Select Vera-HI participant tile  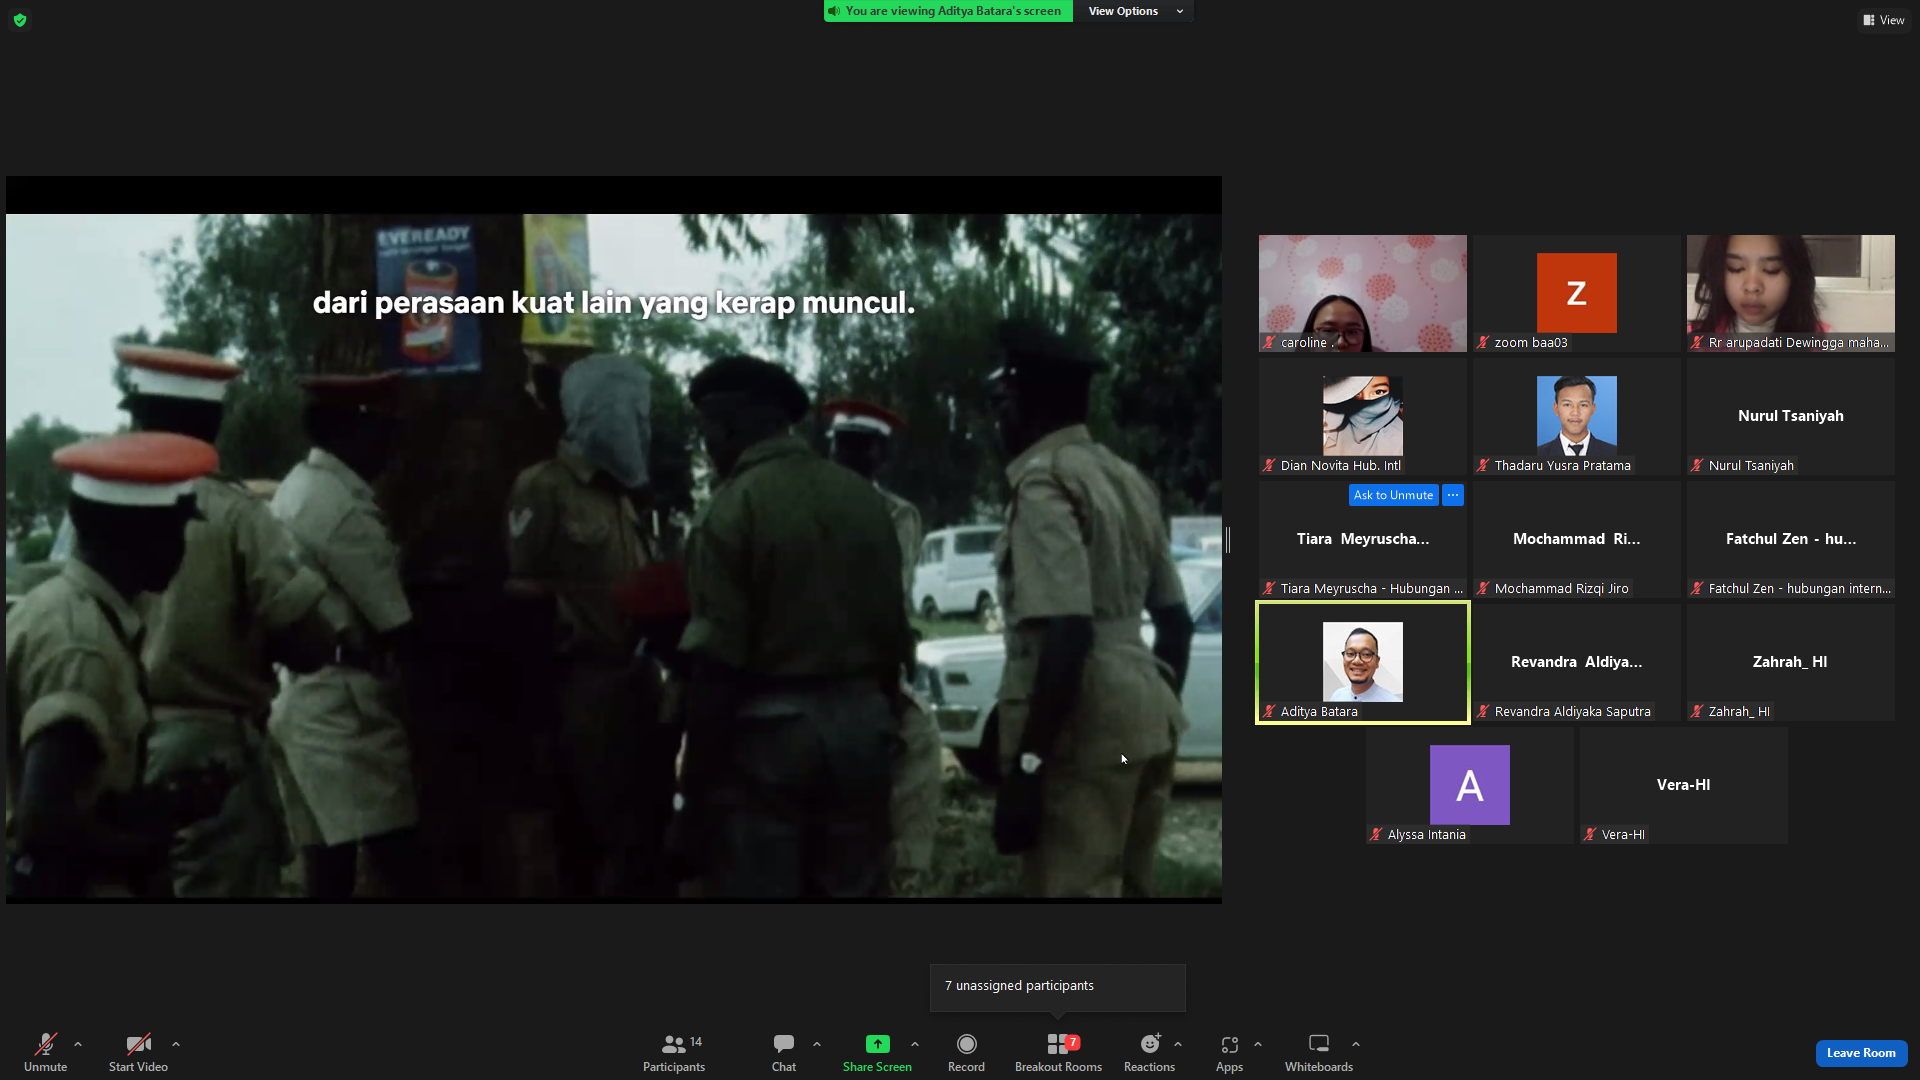click(x=1683, y=785)
